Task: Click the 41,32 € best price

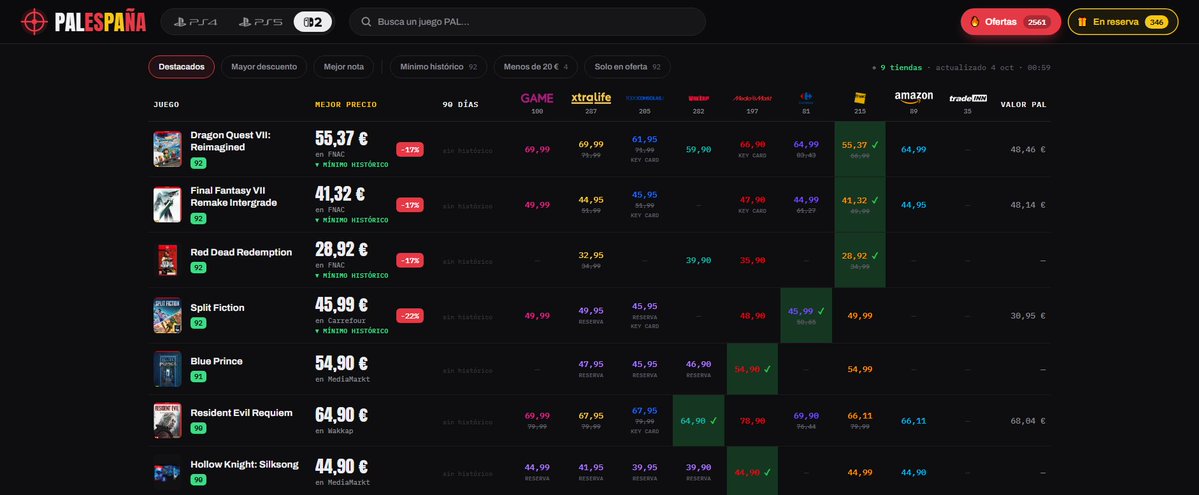Action: click(x=341, y=194)
